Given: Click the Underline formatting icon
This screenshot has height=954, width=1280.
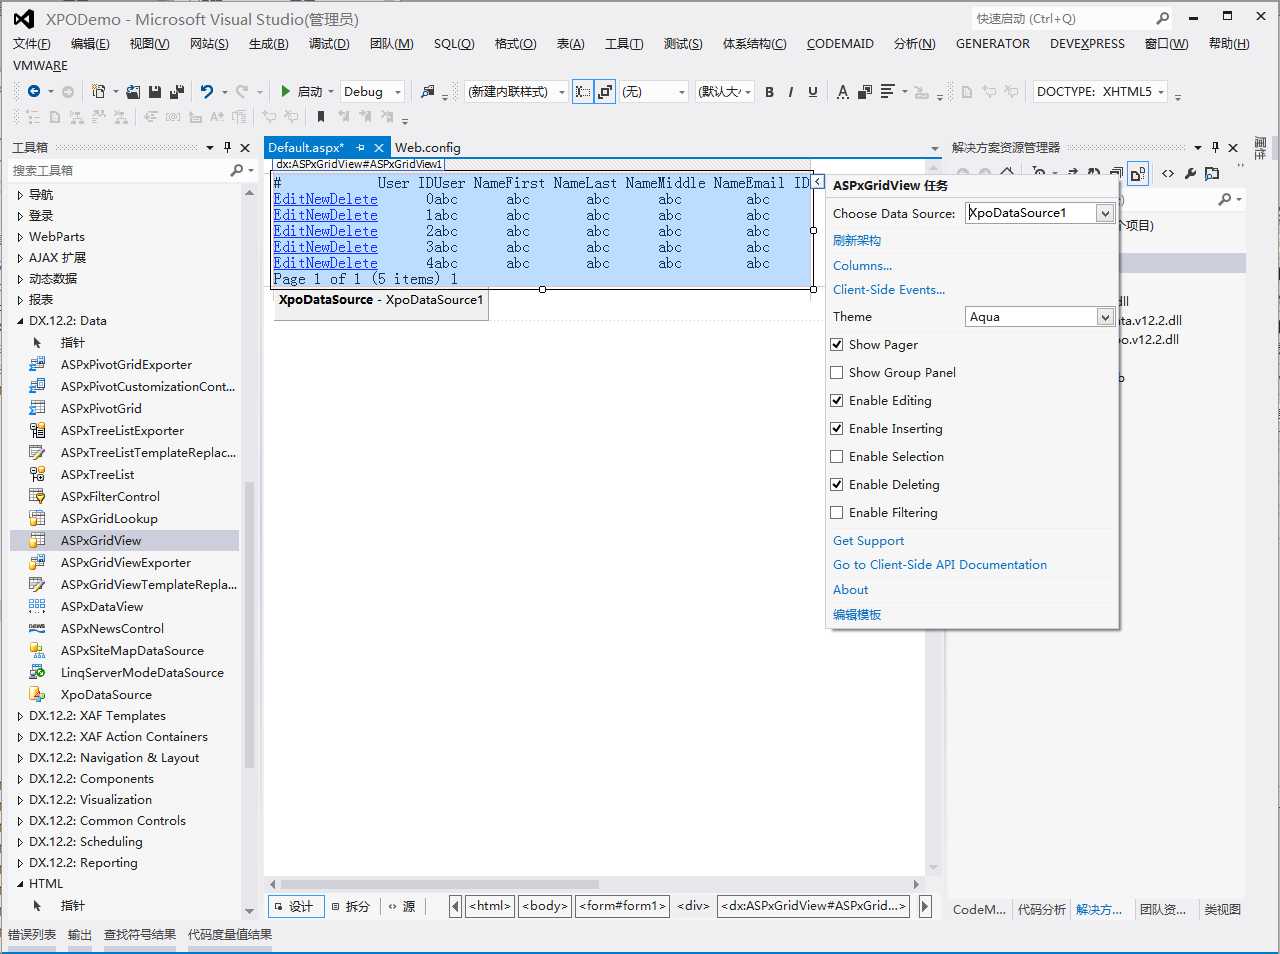Looking at the screenshot, I should click(813, 91).
